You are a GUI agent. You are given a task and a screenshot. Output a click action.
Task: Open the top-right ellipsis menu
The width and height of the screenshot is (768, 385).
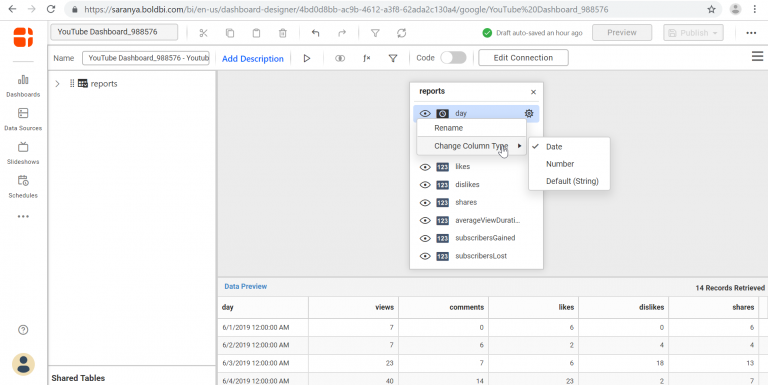[751, 33]
